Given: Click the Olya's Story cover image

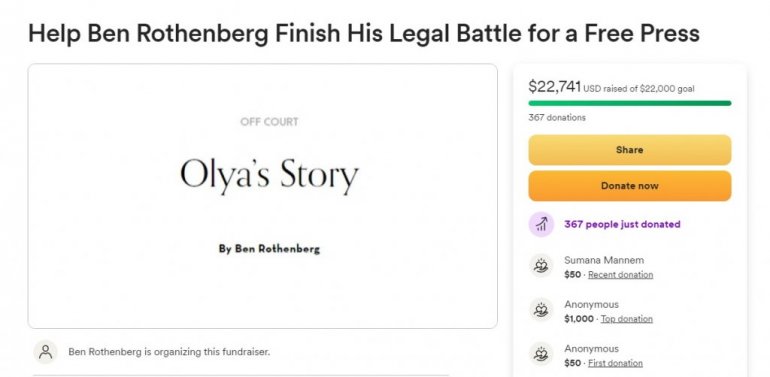Looking at the screenshot, I should (262, 196).
